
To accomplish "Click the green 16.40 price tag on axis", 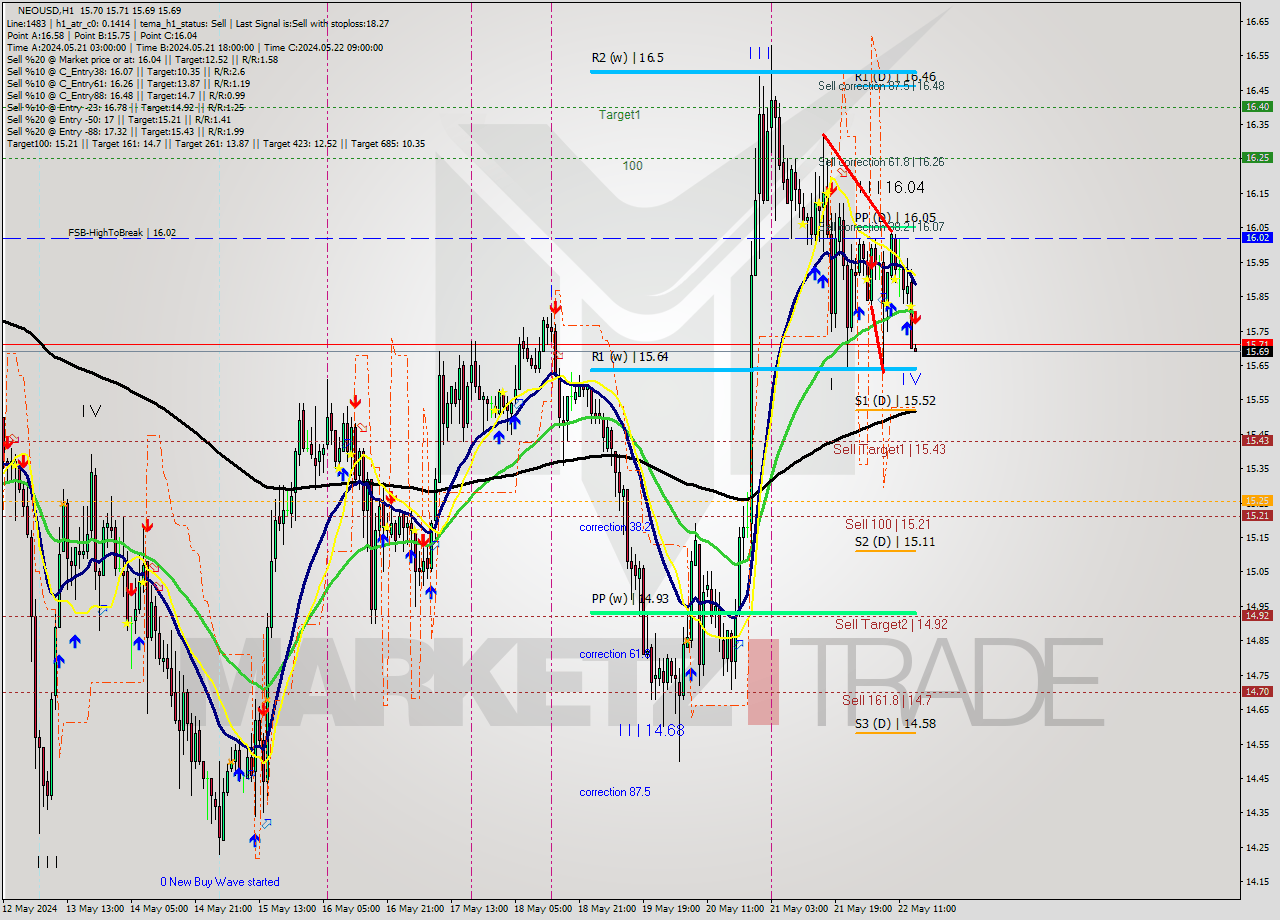I will 1257,107.
